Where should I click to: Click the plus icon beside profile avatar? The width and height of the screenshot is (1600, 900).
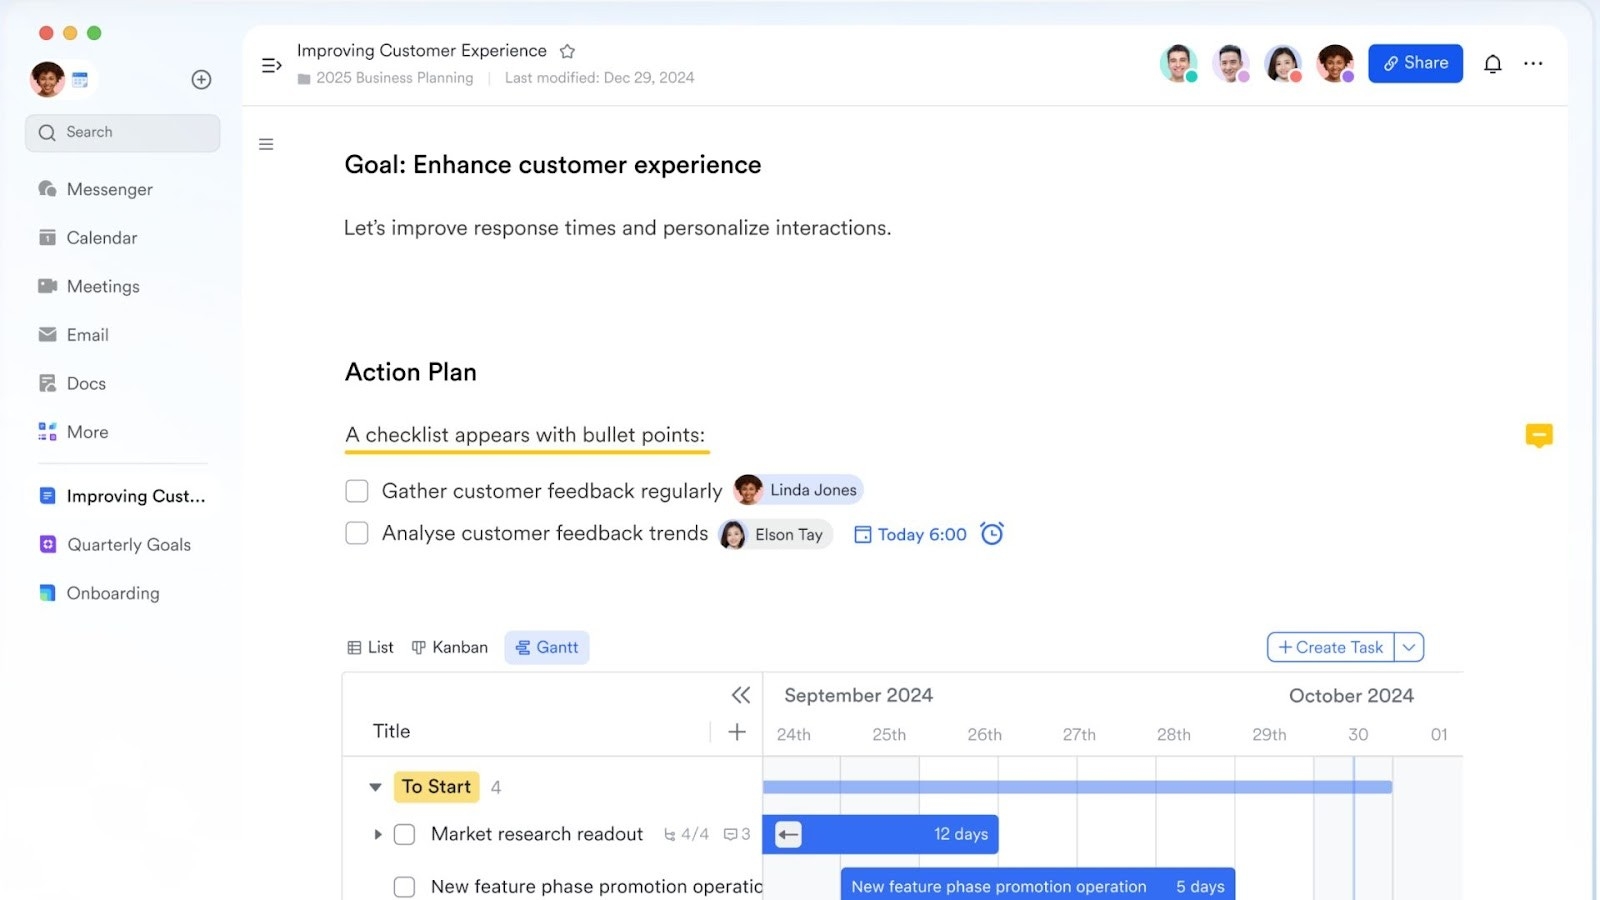(x=201, y=79)
